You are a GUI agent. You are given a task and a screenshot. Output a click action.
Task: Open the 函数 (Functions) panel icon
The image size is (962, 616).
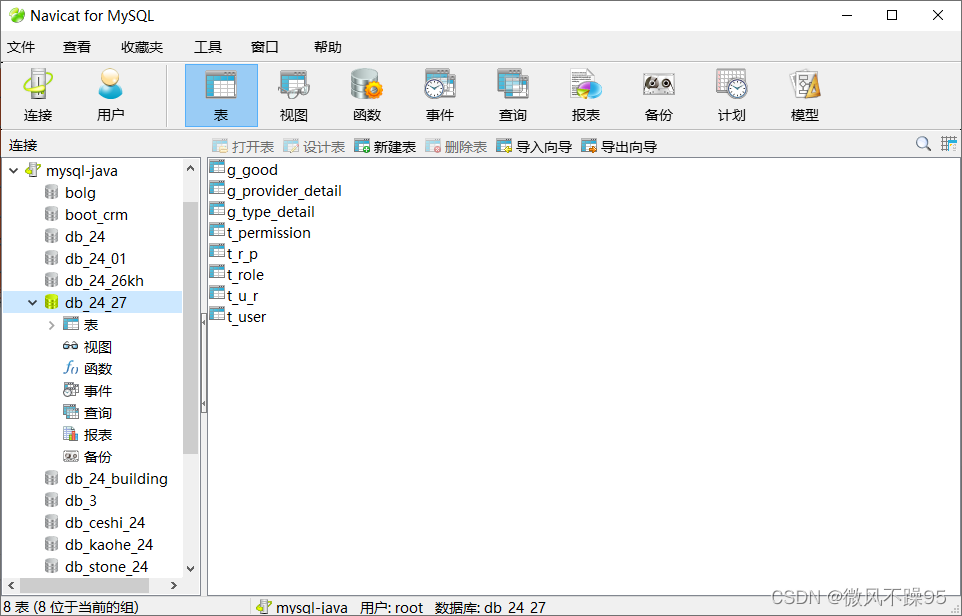tap(367, 93)
